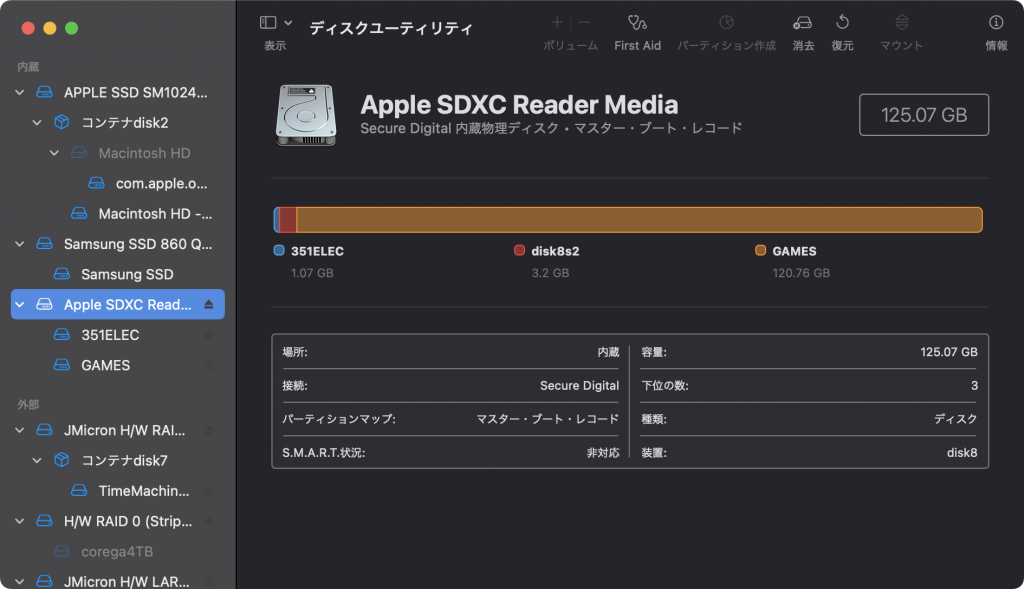Screen dimensions: 1024x589
Task: Select APPLE SSD SM1024 disk icon
Action: (x=44, y=92)
